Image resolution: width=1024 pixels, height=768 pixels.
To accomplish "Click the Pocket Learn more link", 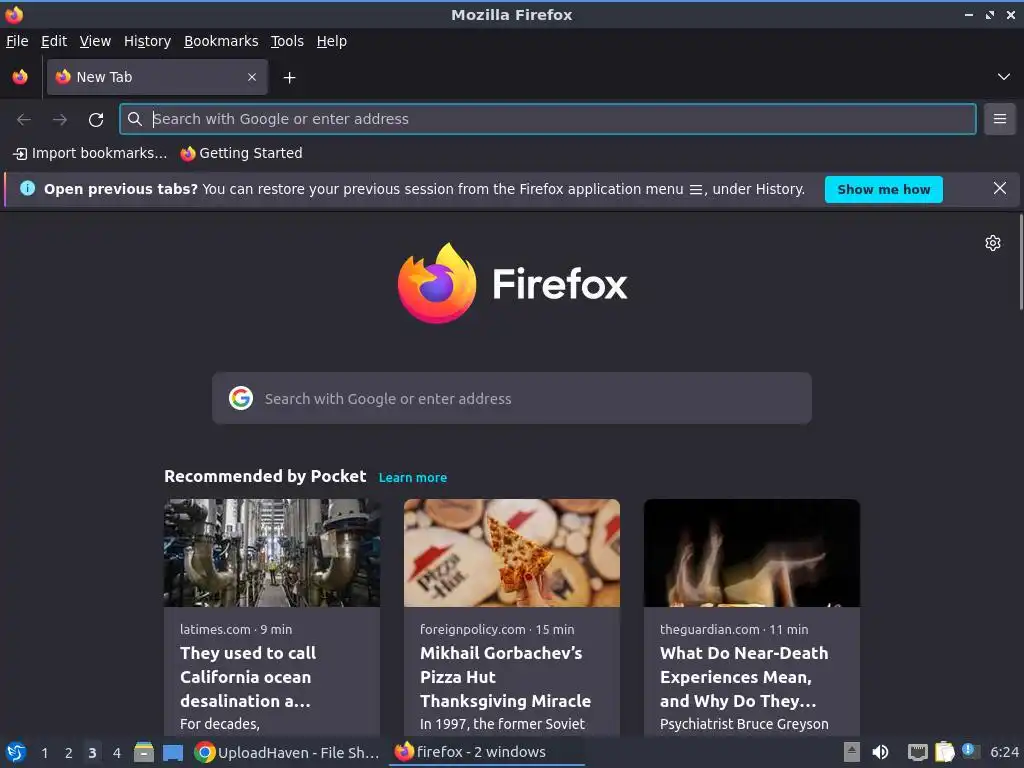I will 413,477.
